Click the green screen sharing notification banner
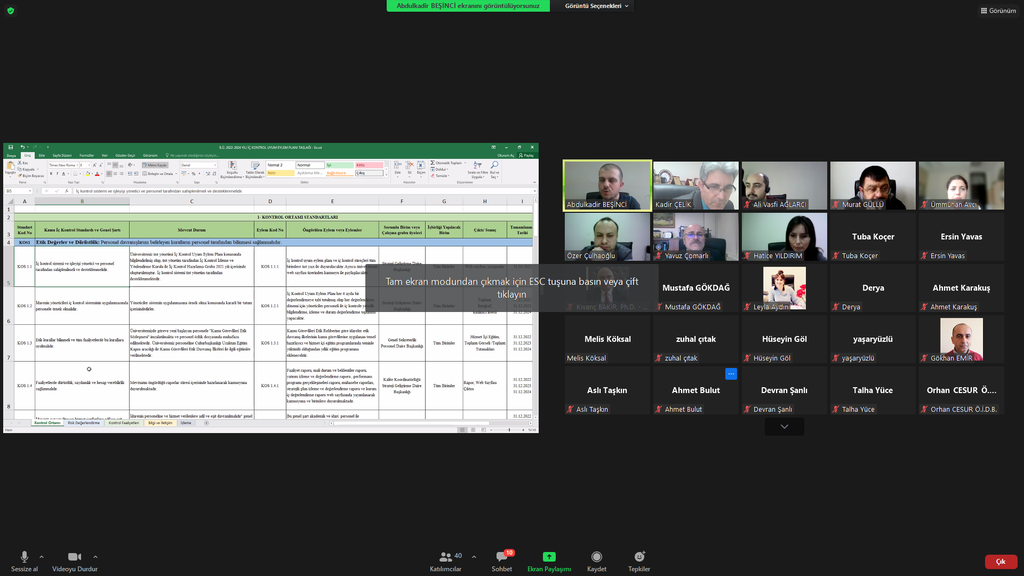The width and height of the screenshot is (1024, 576). pyautogui.click(x=468, y=6)
